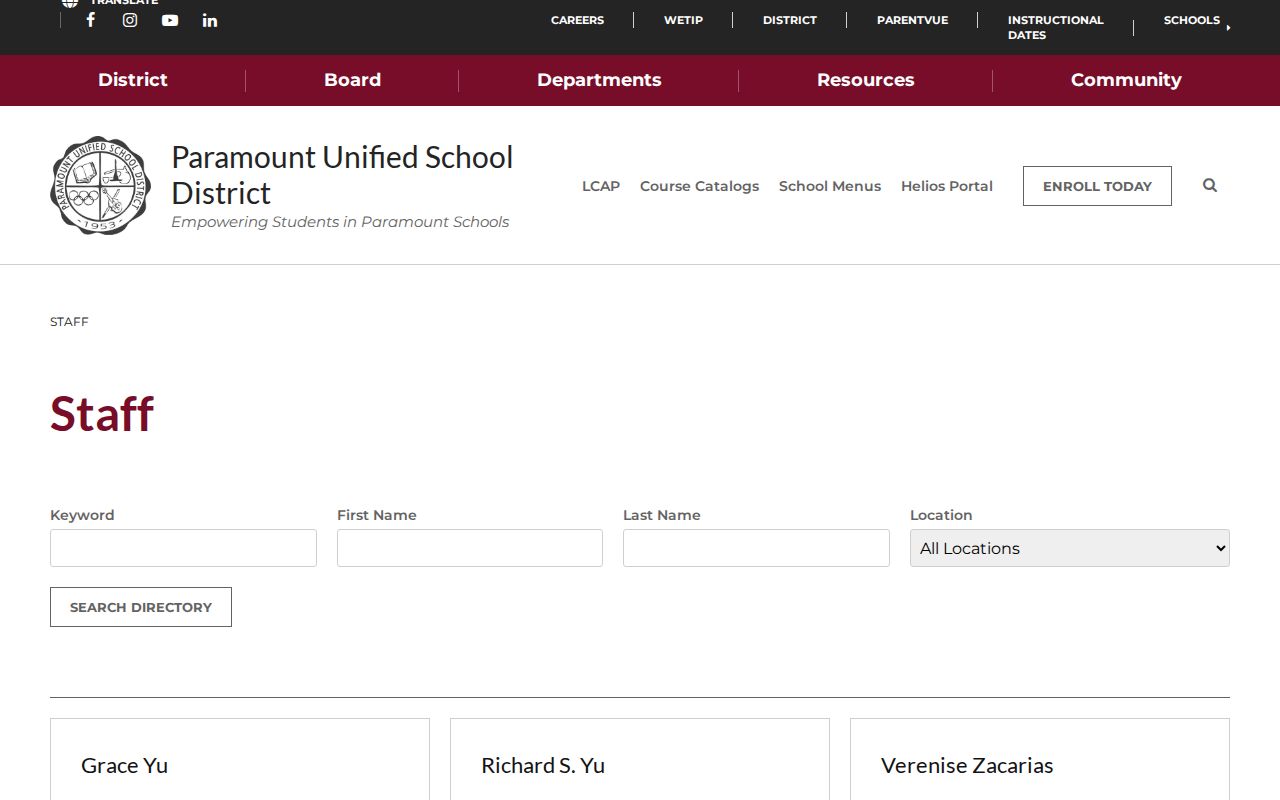This screenshot has height=800, width=1280.
Task: Focus the Keyword input field
Action: [183, 548]
